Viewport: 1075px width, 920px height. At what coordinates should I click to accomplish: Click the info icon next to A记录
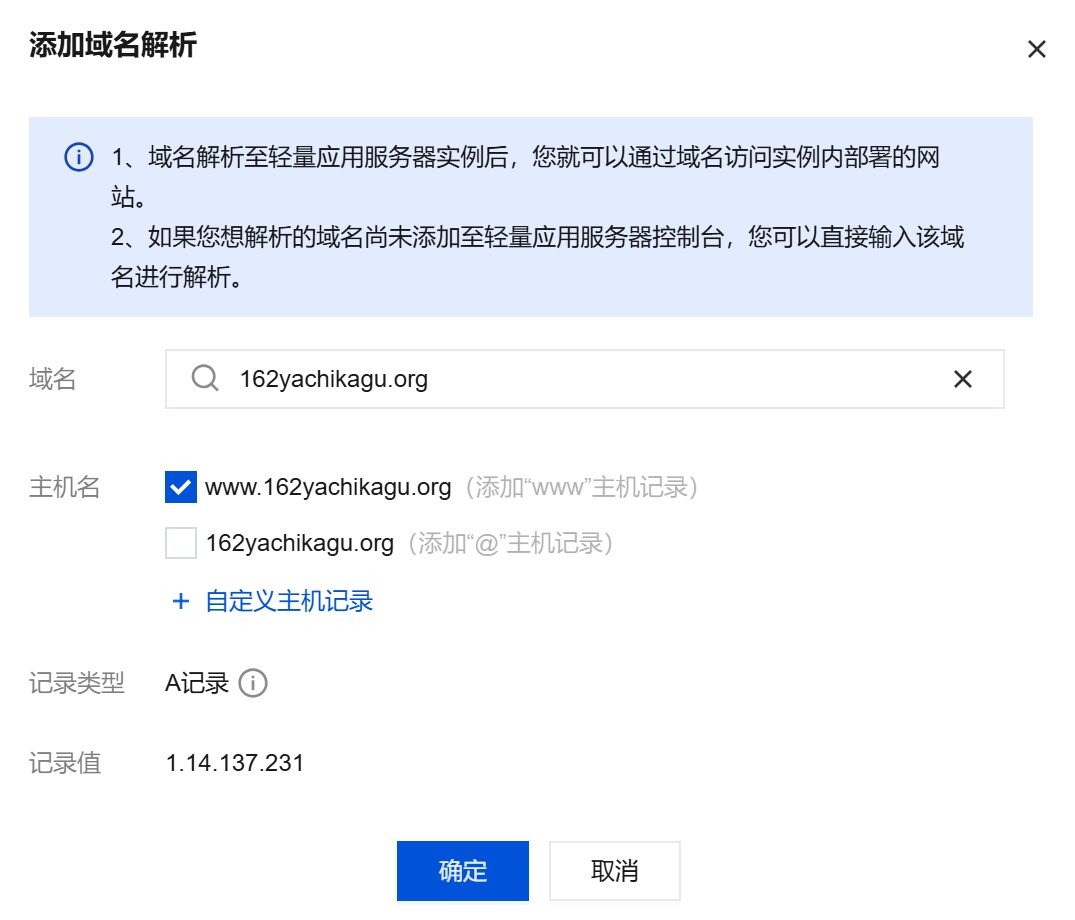coord(253,683)
